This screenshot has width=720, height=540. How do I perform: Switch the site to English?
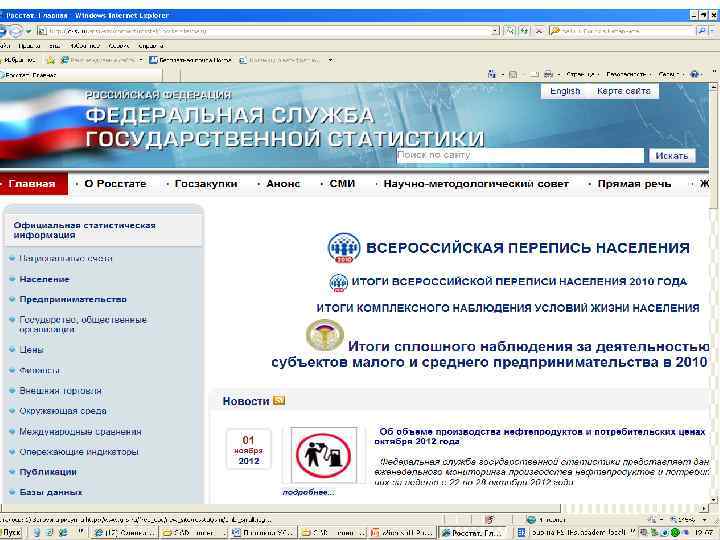[x=565, y=91]
